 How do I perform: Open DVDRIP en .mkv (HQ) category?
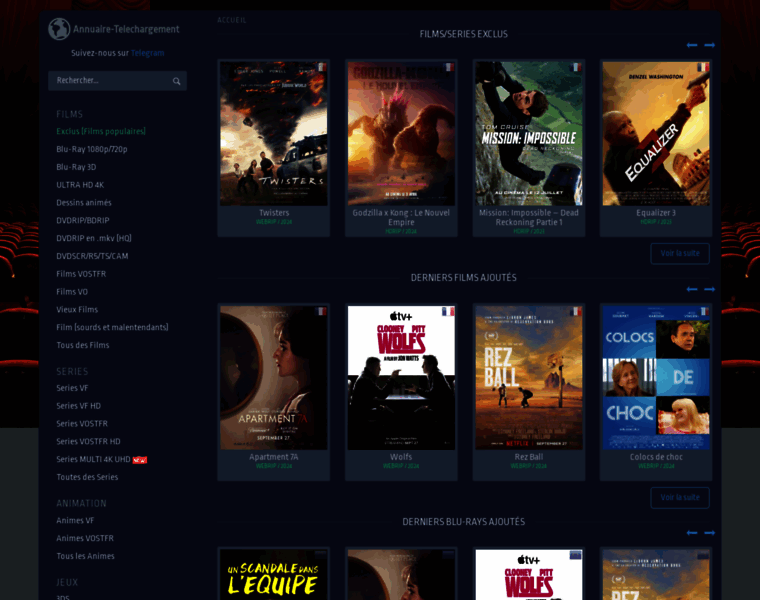tap(94, 238)
